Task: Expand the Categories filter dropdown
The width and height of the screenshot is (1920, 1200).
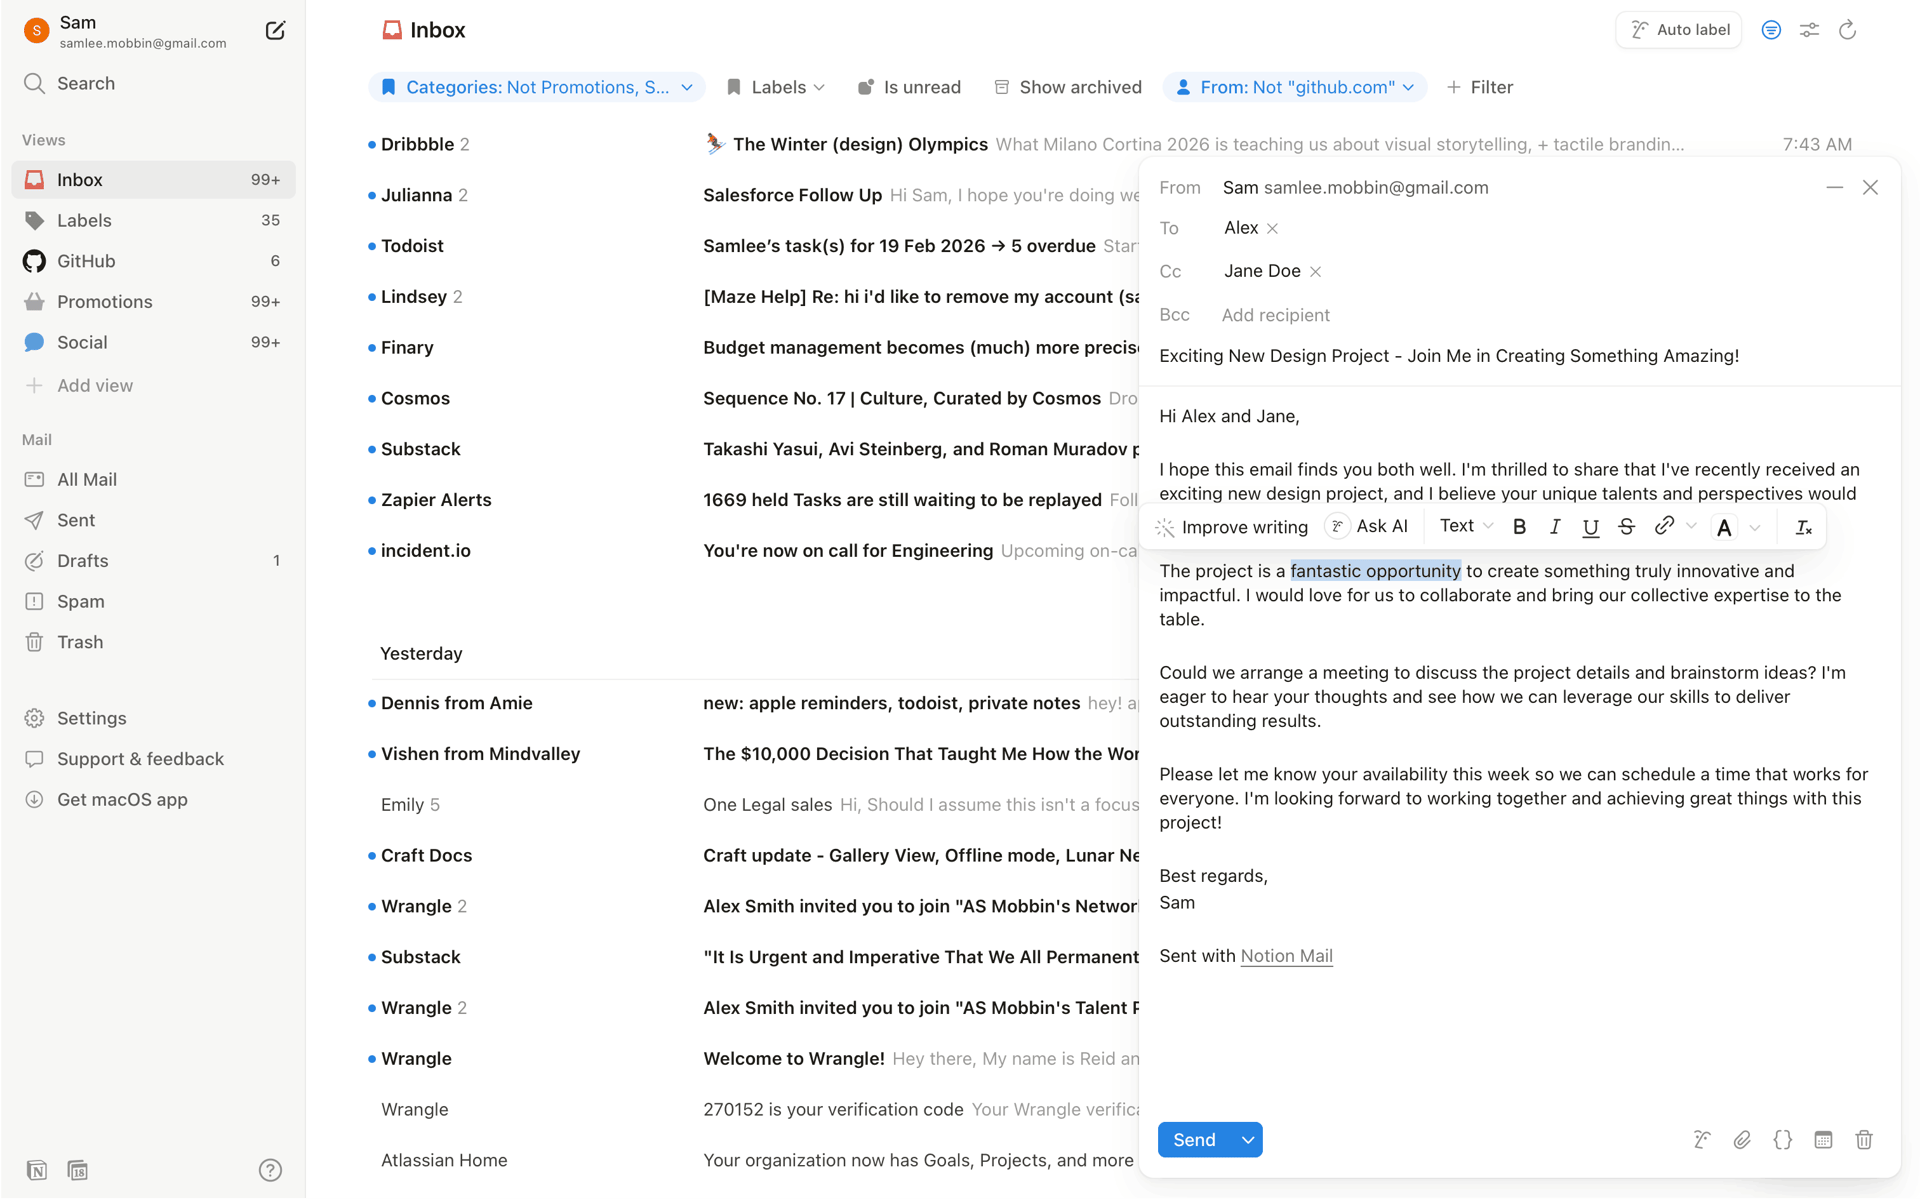Action: click(537, 87)
